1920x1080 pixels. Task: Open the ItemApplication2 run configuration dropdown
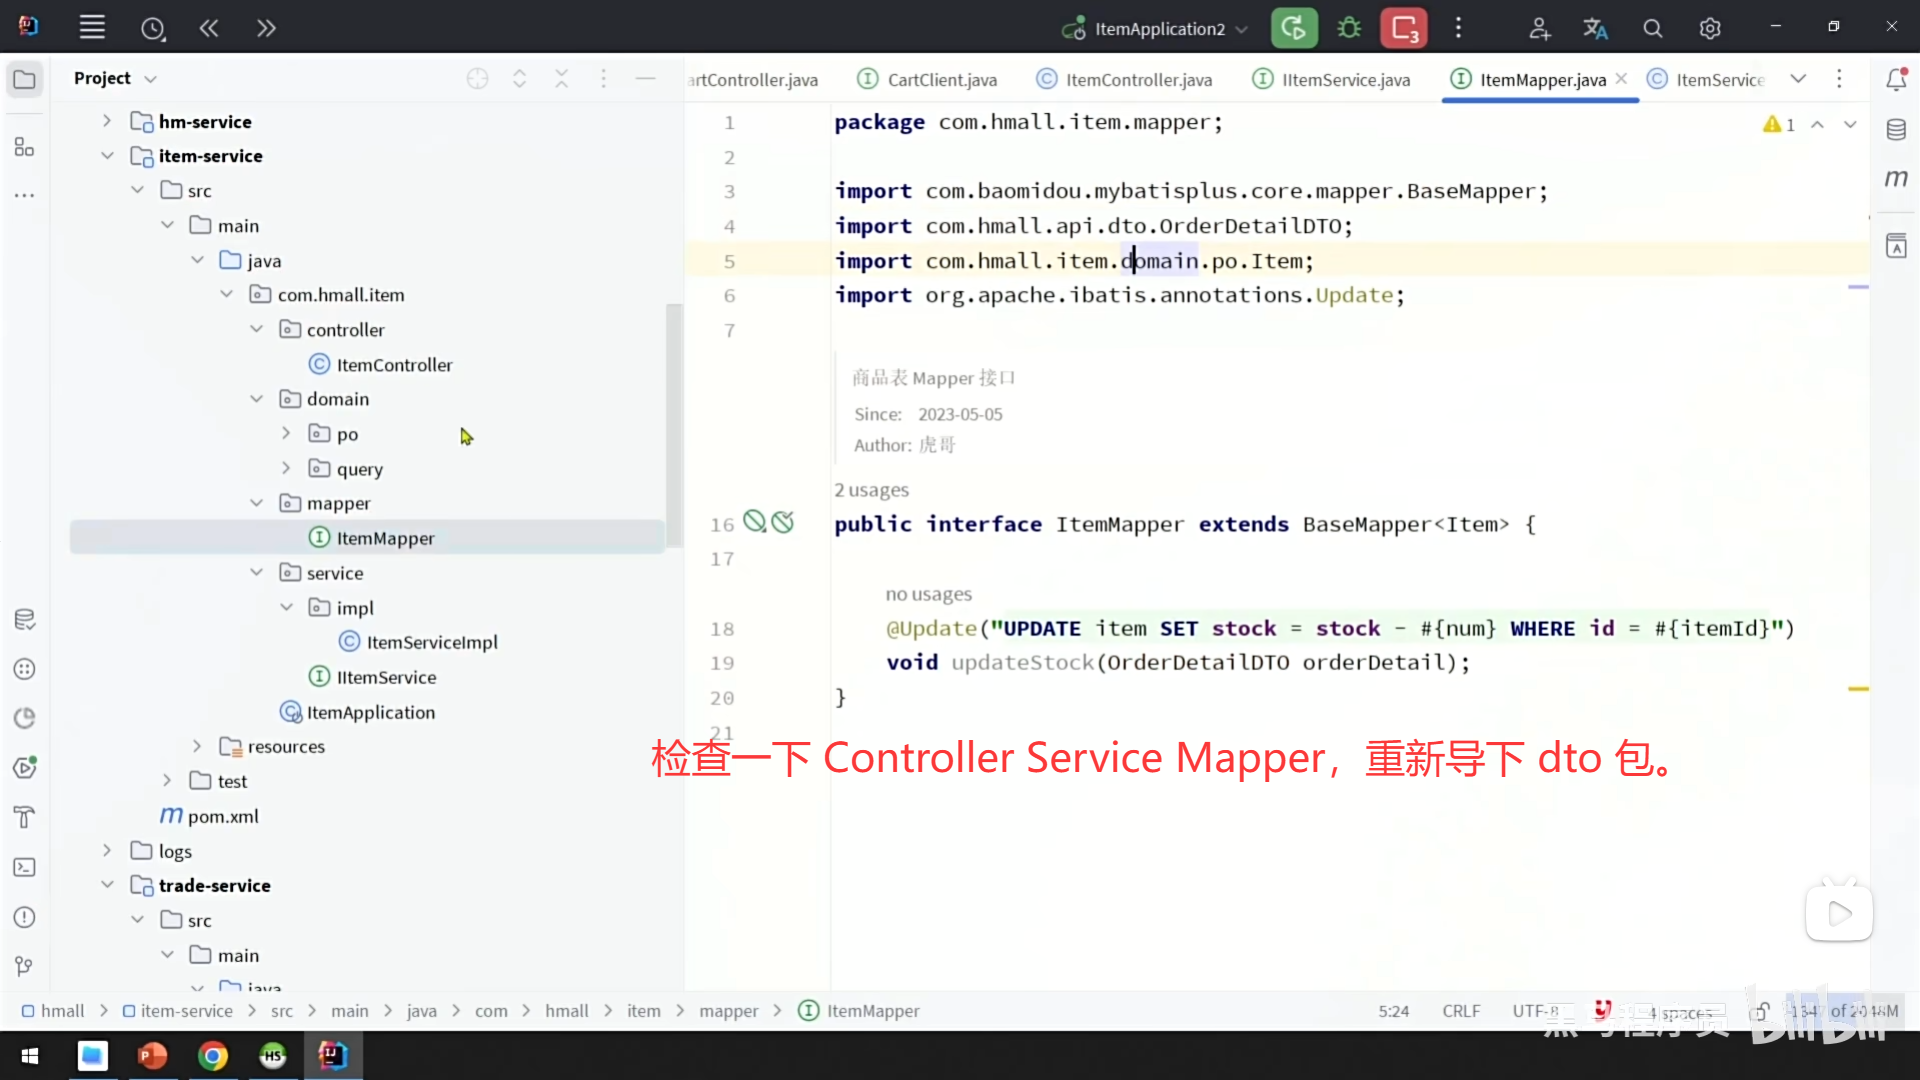pyautogui.click(x=1159, y=29)
